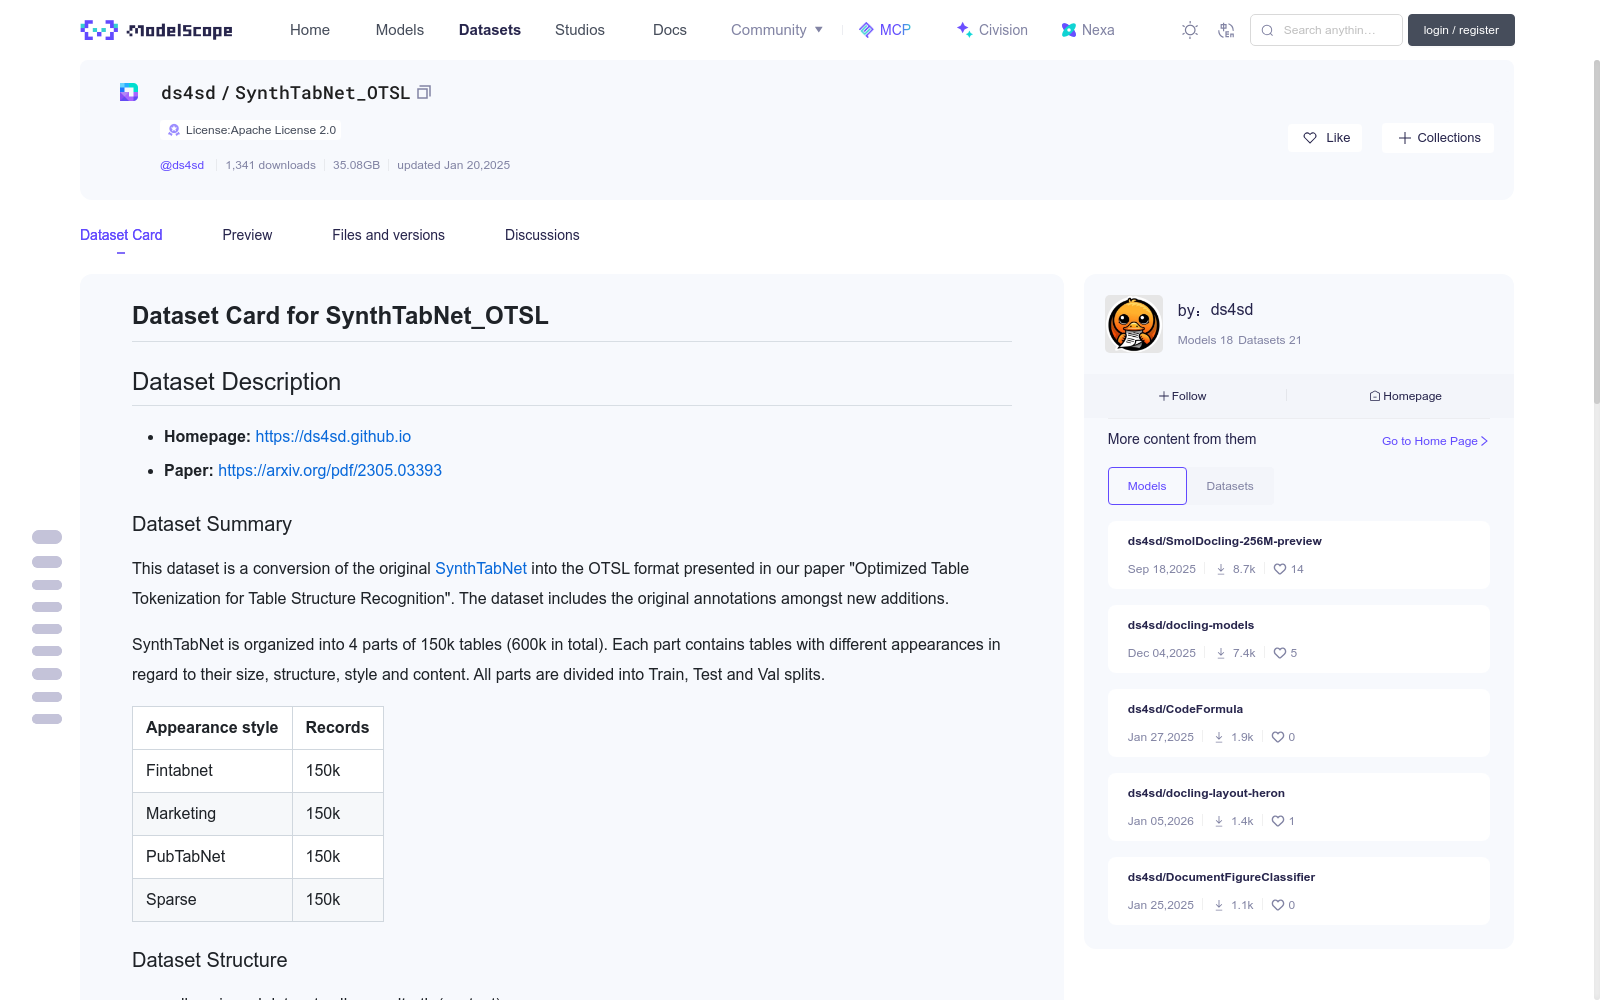This screenshot has width=1600, height=1000.
Task: Click the license badge icon
Action: point(174,130)
